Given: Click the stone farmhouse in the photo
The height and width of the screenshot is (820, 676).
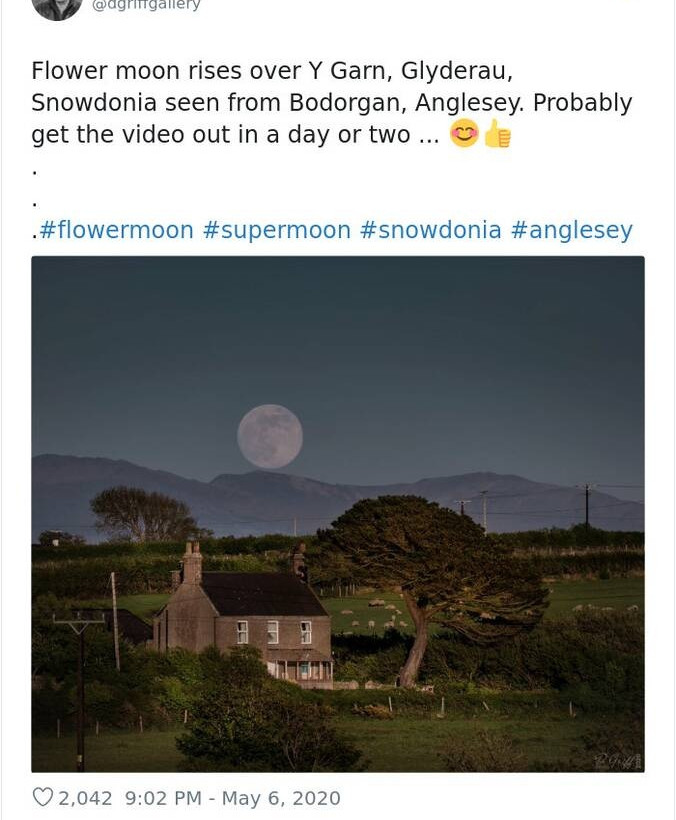Looking at the screenshot, I should (245, 620).
